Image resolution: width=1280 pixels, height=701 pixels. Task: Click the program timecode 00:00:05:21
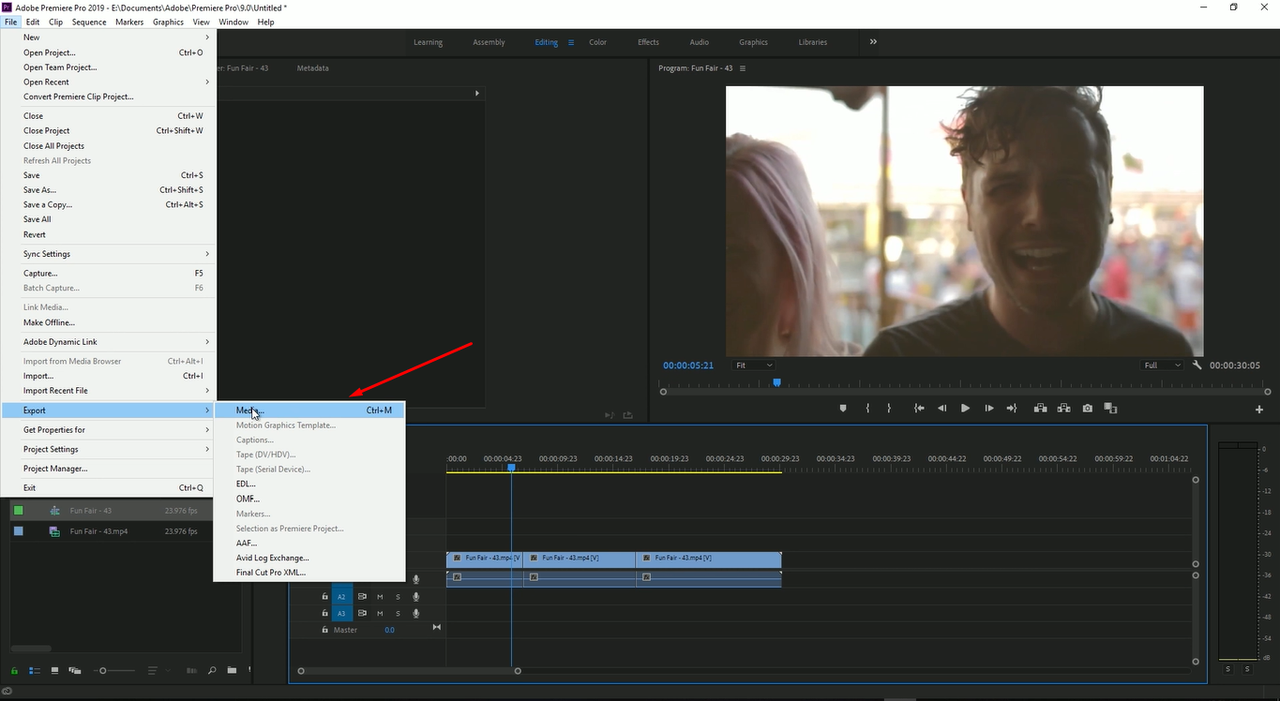[x=688, y=365]
